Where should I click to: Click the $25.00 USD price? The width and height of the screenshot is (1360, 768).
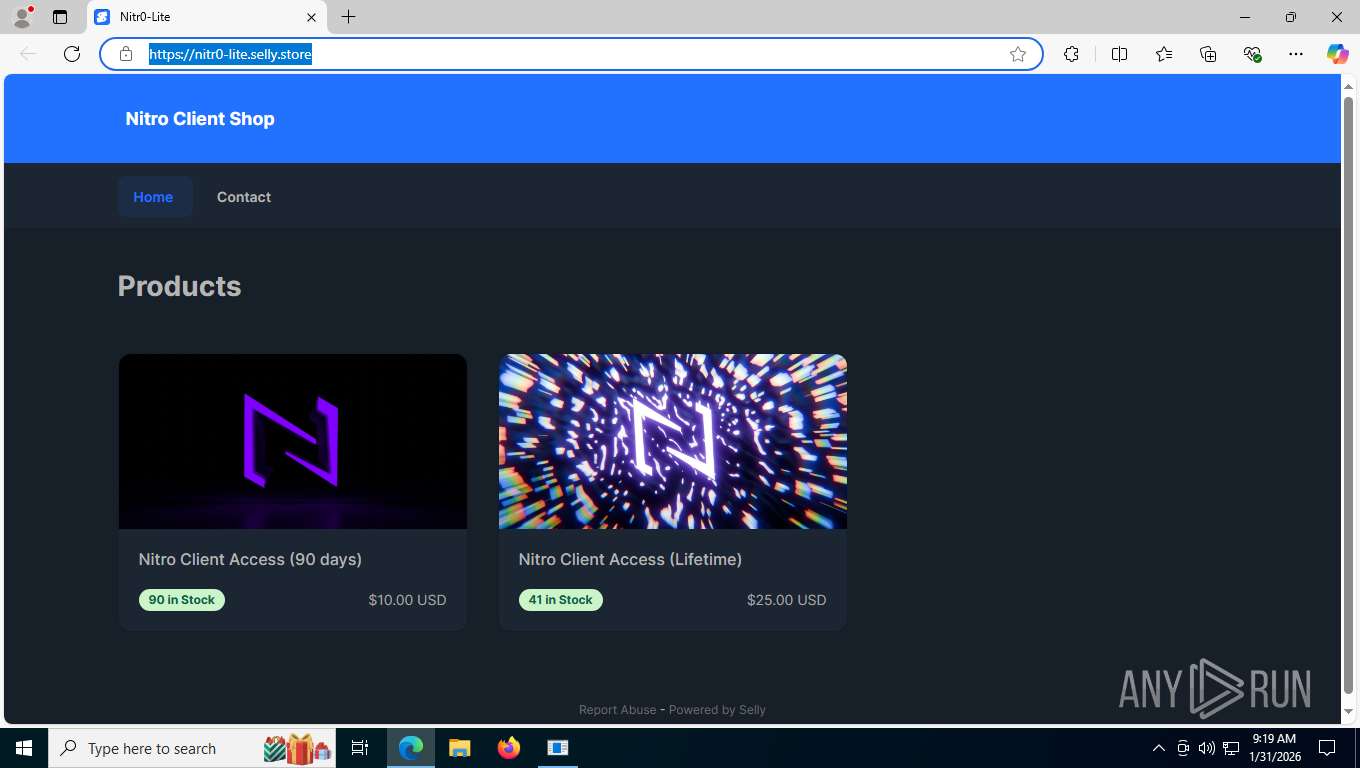pos(787,600)
